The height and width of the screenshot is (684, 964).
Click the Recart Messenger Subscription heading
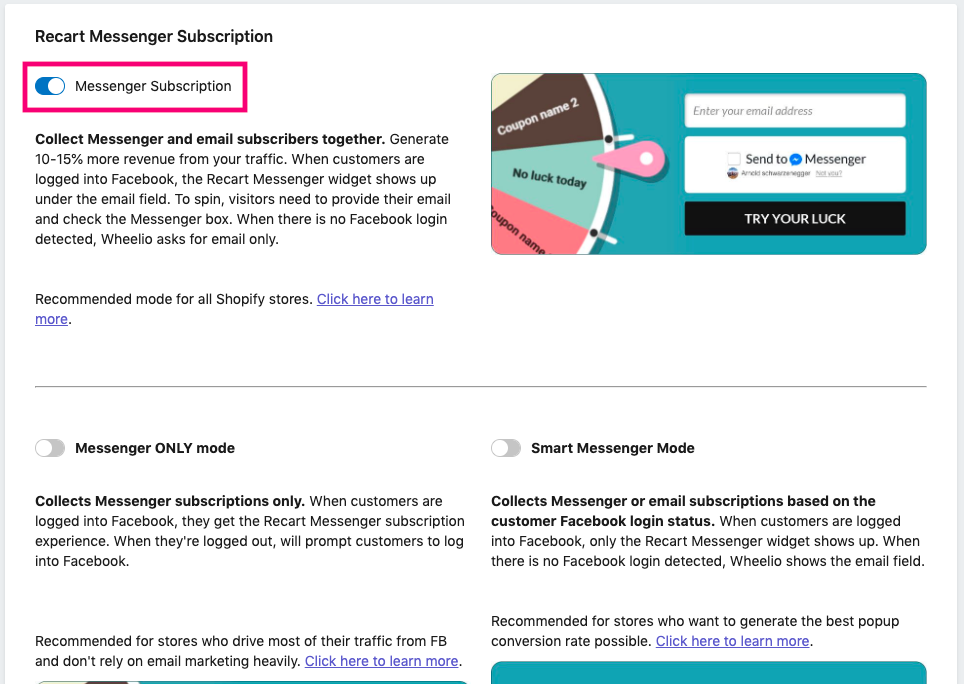point(154,36)
